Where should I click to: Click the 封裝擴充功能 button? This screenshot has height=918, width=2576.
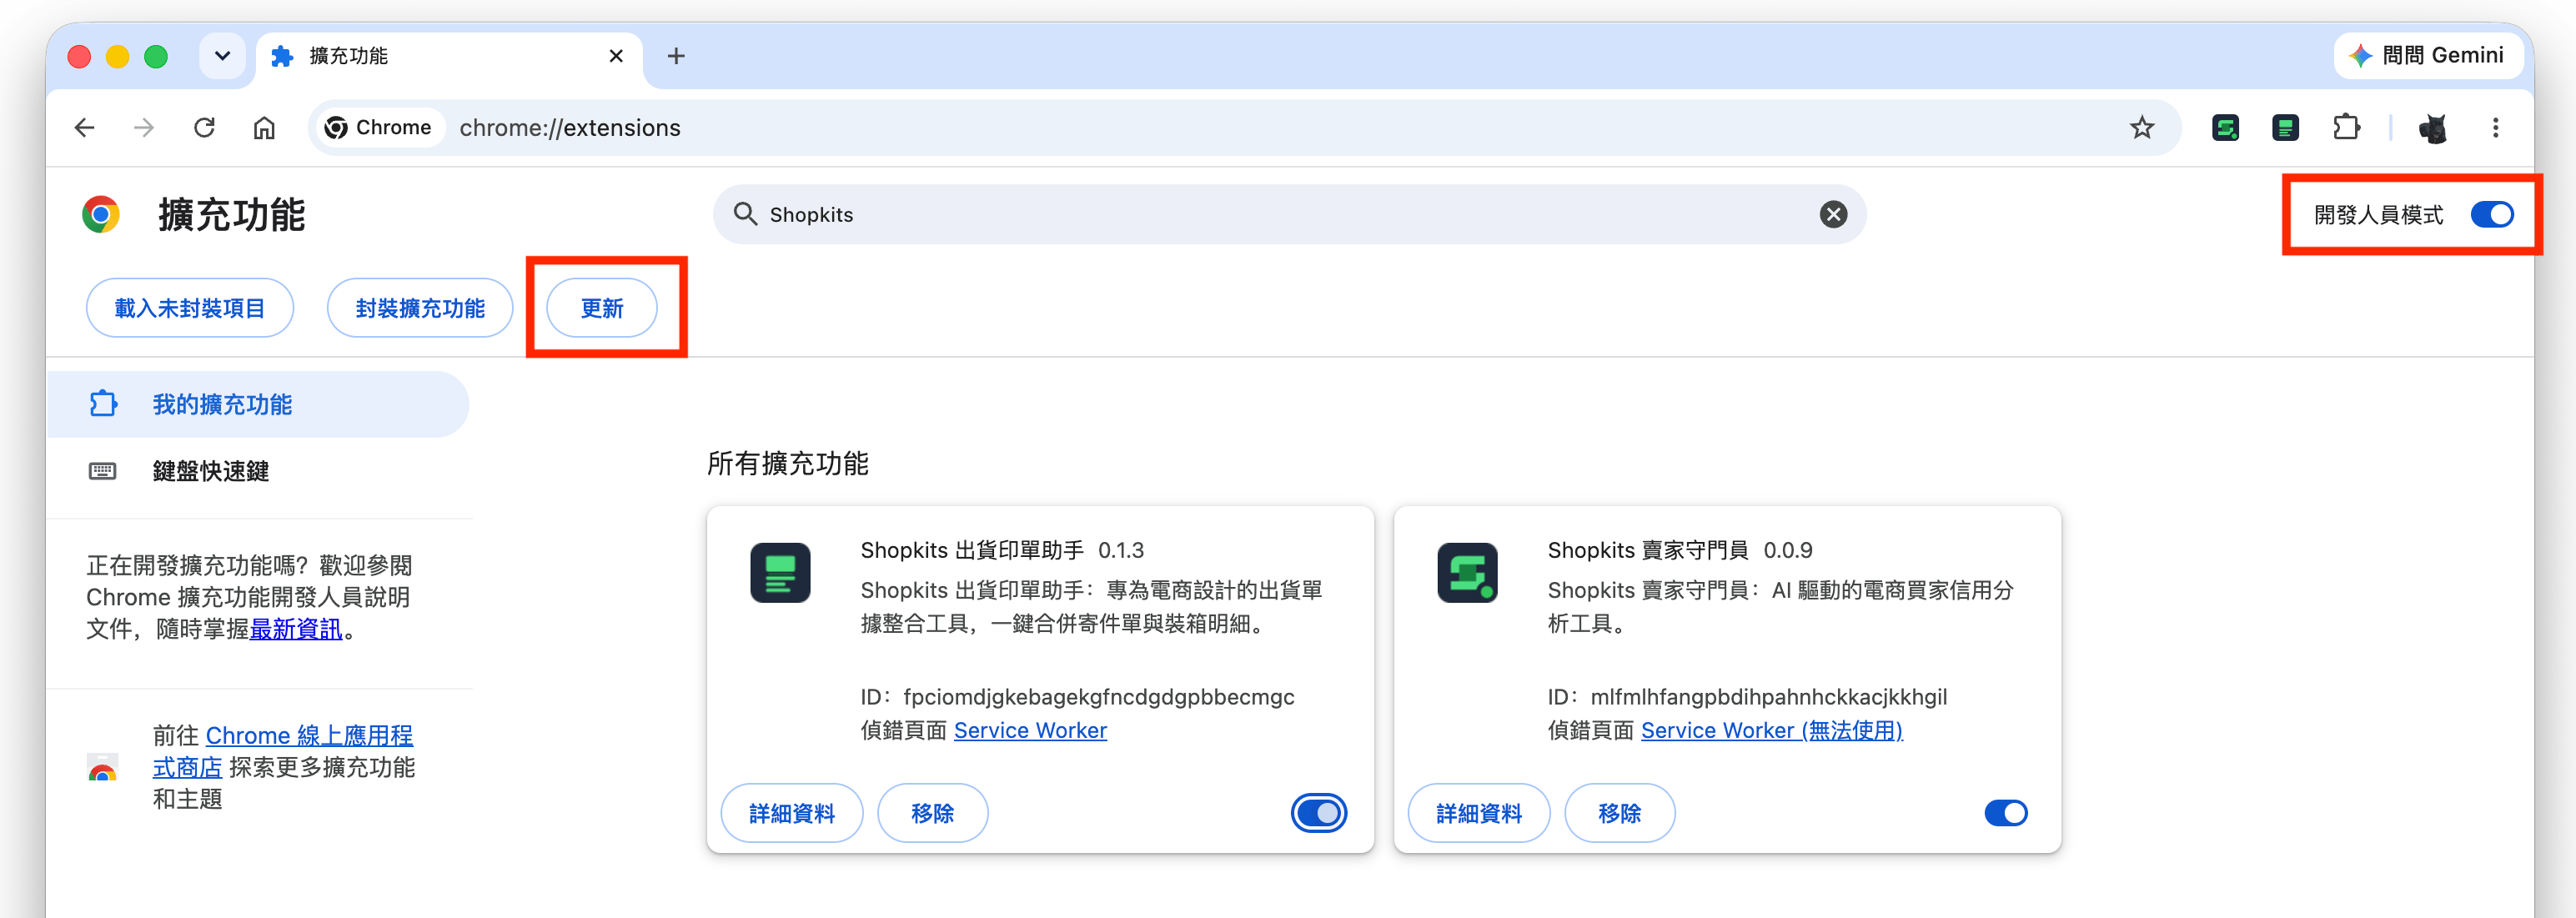tap(420, 308)
